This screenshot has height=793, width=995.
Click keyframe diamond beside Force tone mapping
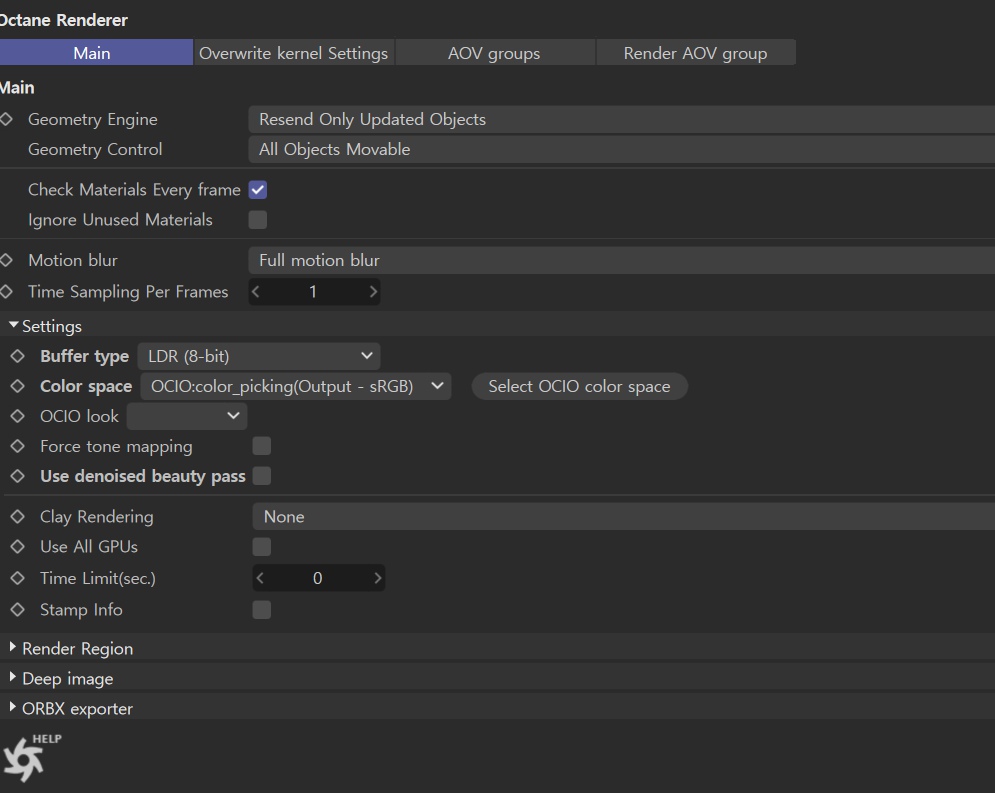18,446
